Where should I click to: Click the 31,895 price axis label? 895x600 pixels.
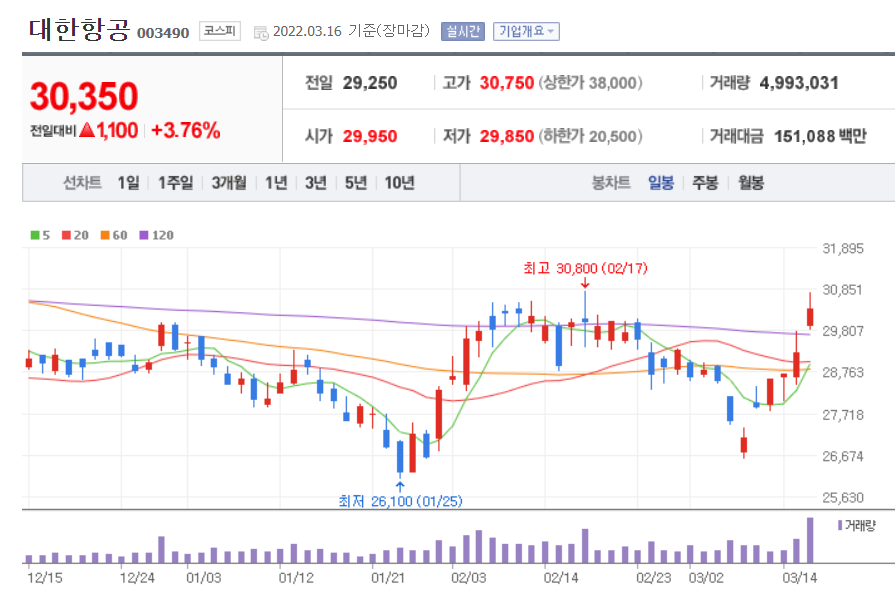[x=842, y=248]
